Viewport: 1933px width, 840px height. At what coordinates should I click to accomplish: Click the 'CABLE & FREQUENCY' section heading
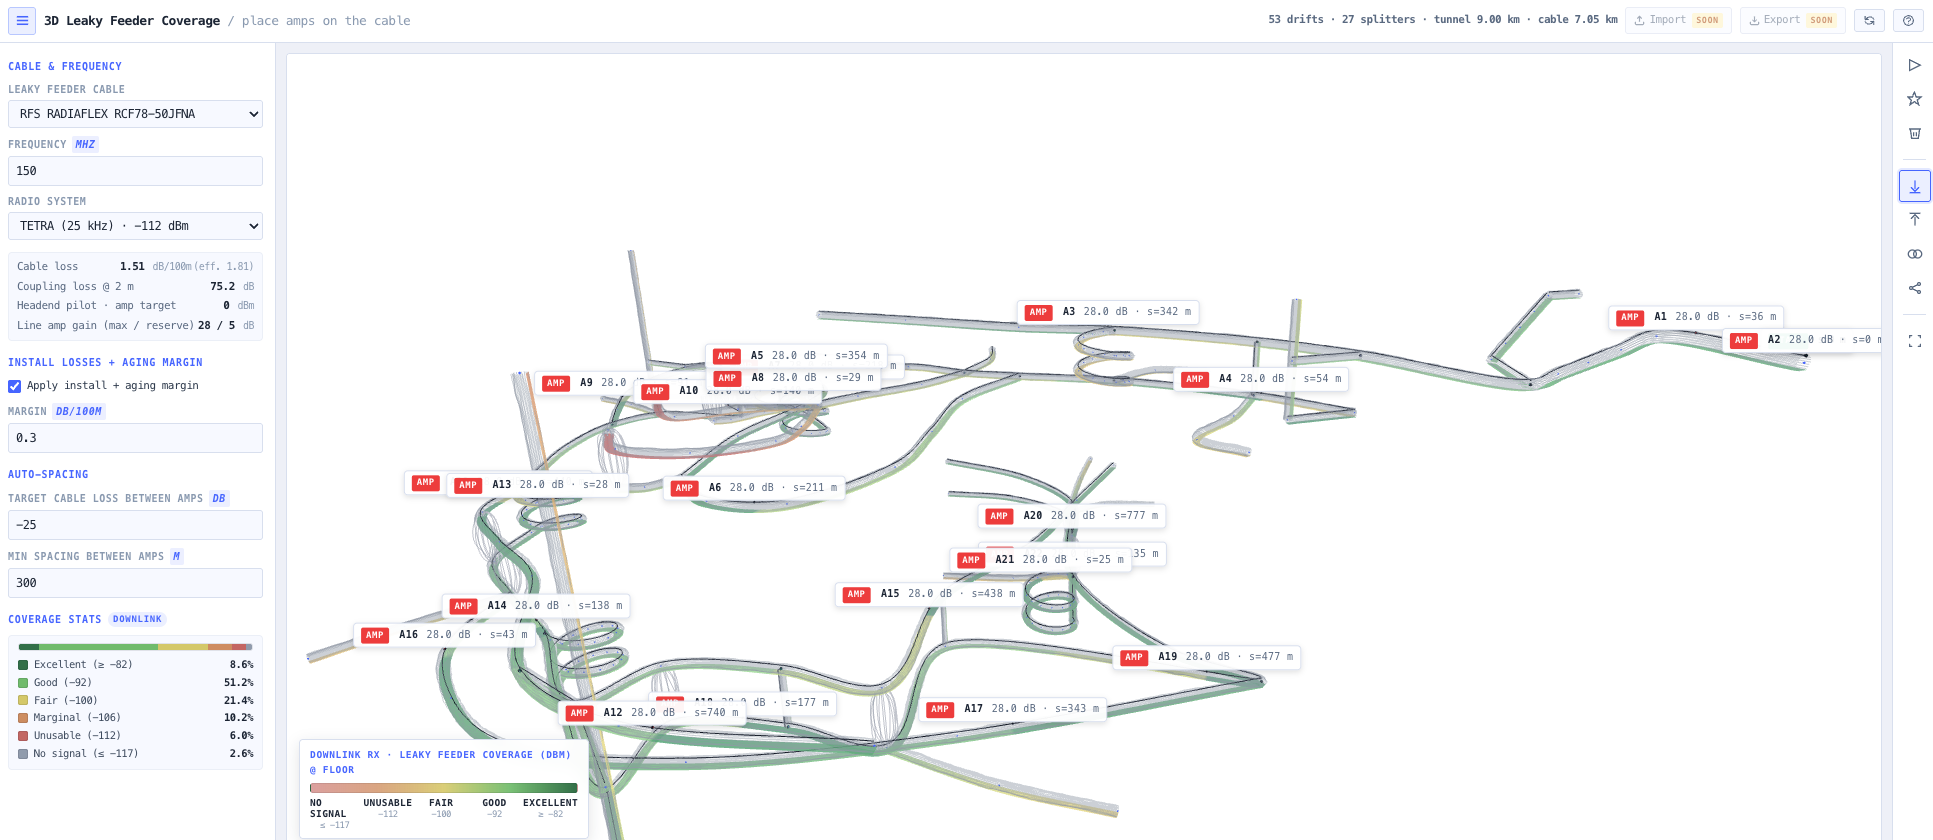[x=65, y=67]
